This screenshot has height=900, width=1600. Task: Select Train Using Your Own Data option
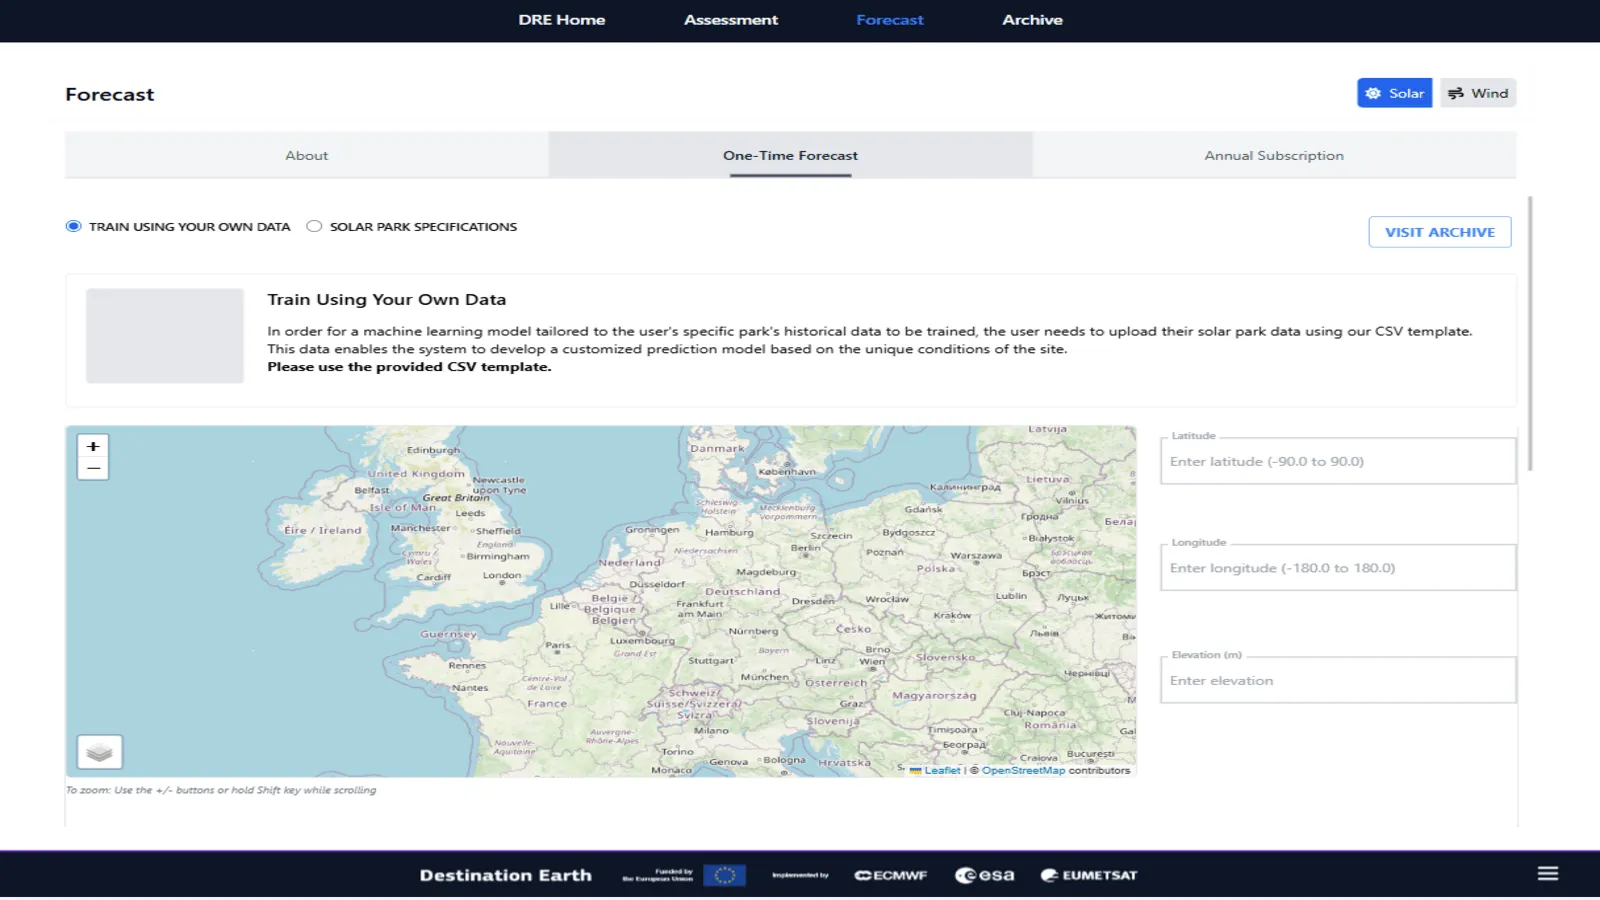point(74,226)
